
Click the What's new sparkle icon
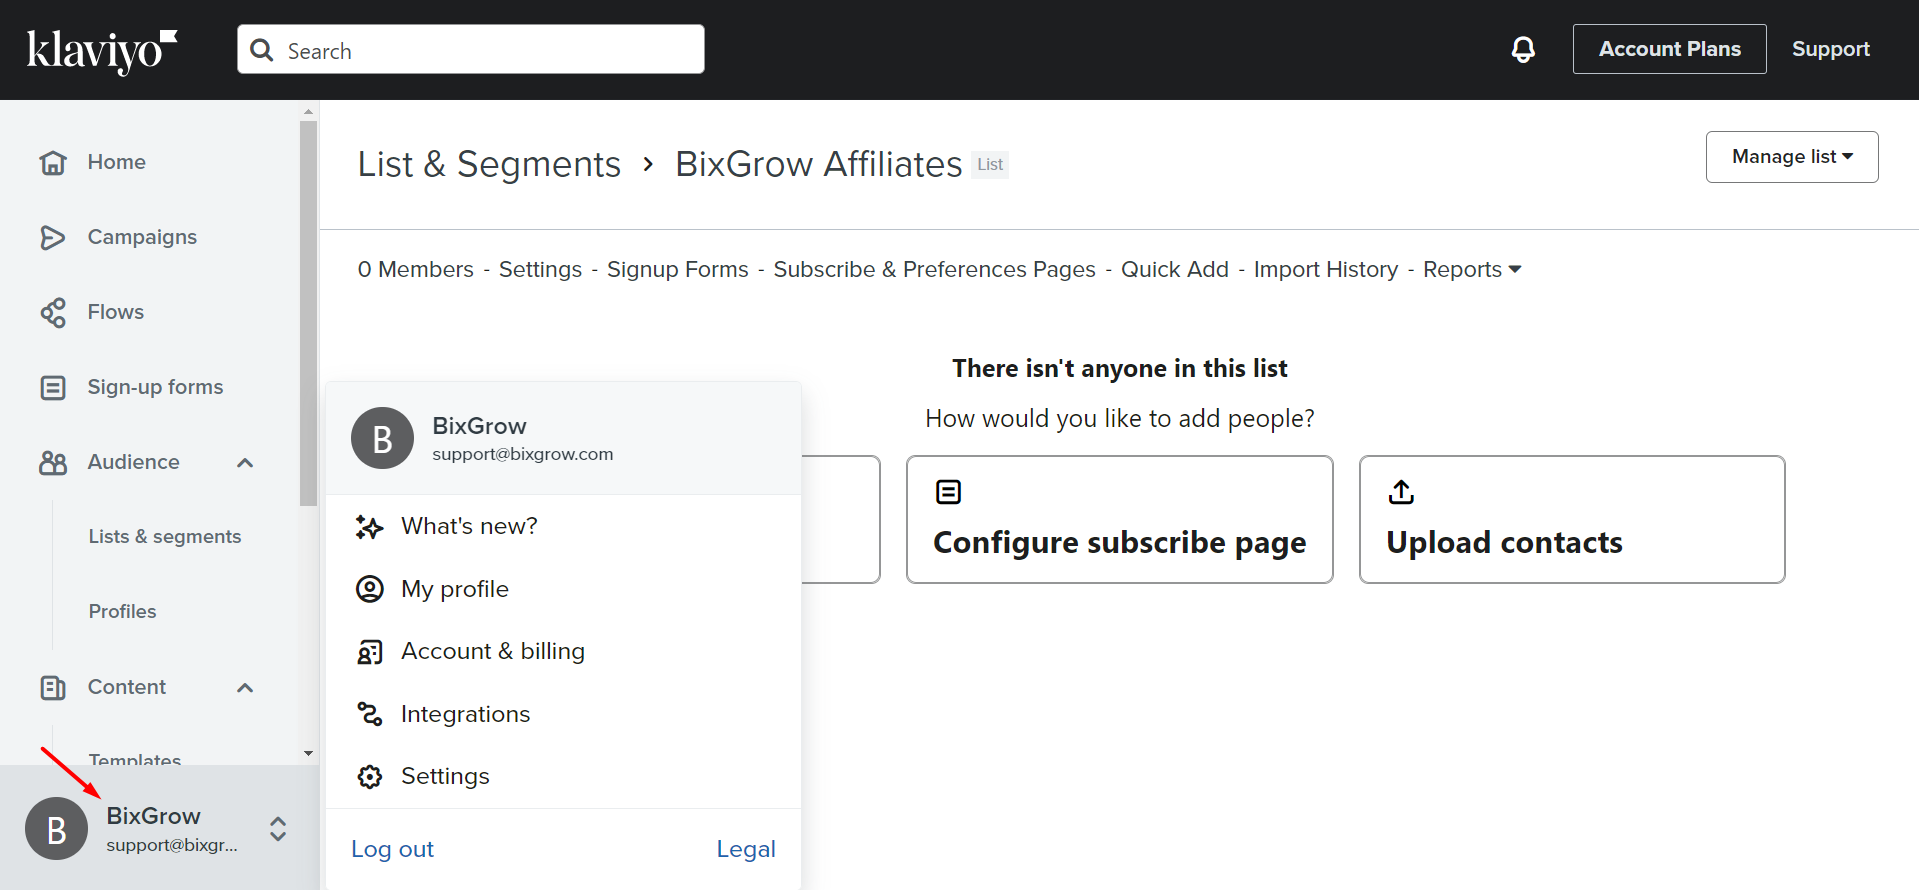point(370,527)
